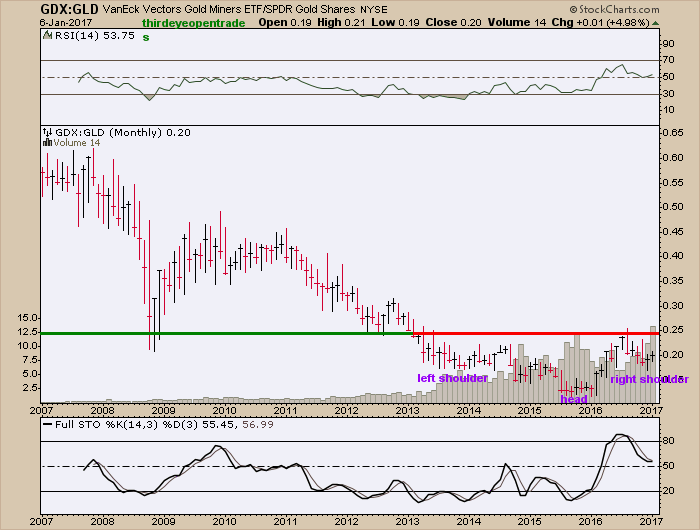Click the 2013 year label under price panel
700x530 pixels.
click(408, 410)
